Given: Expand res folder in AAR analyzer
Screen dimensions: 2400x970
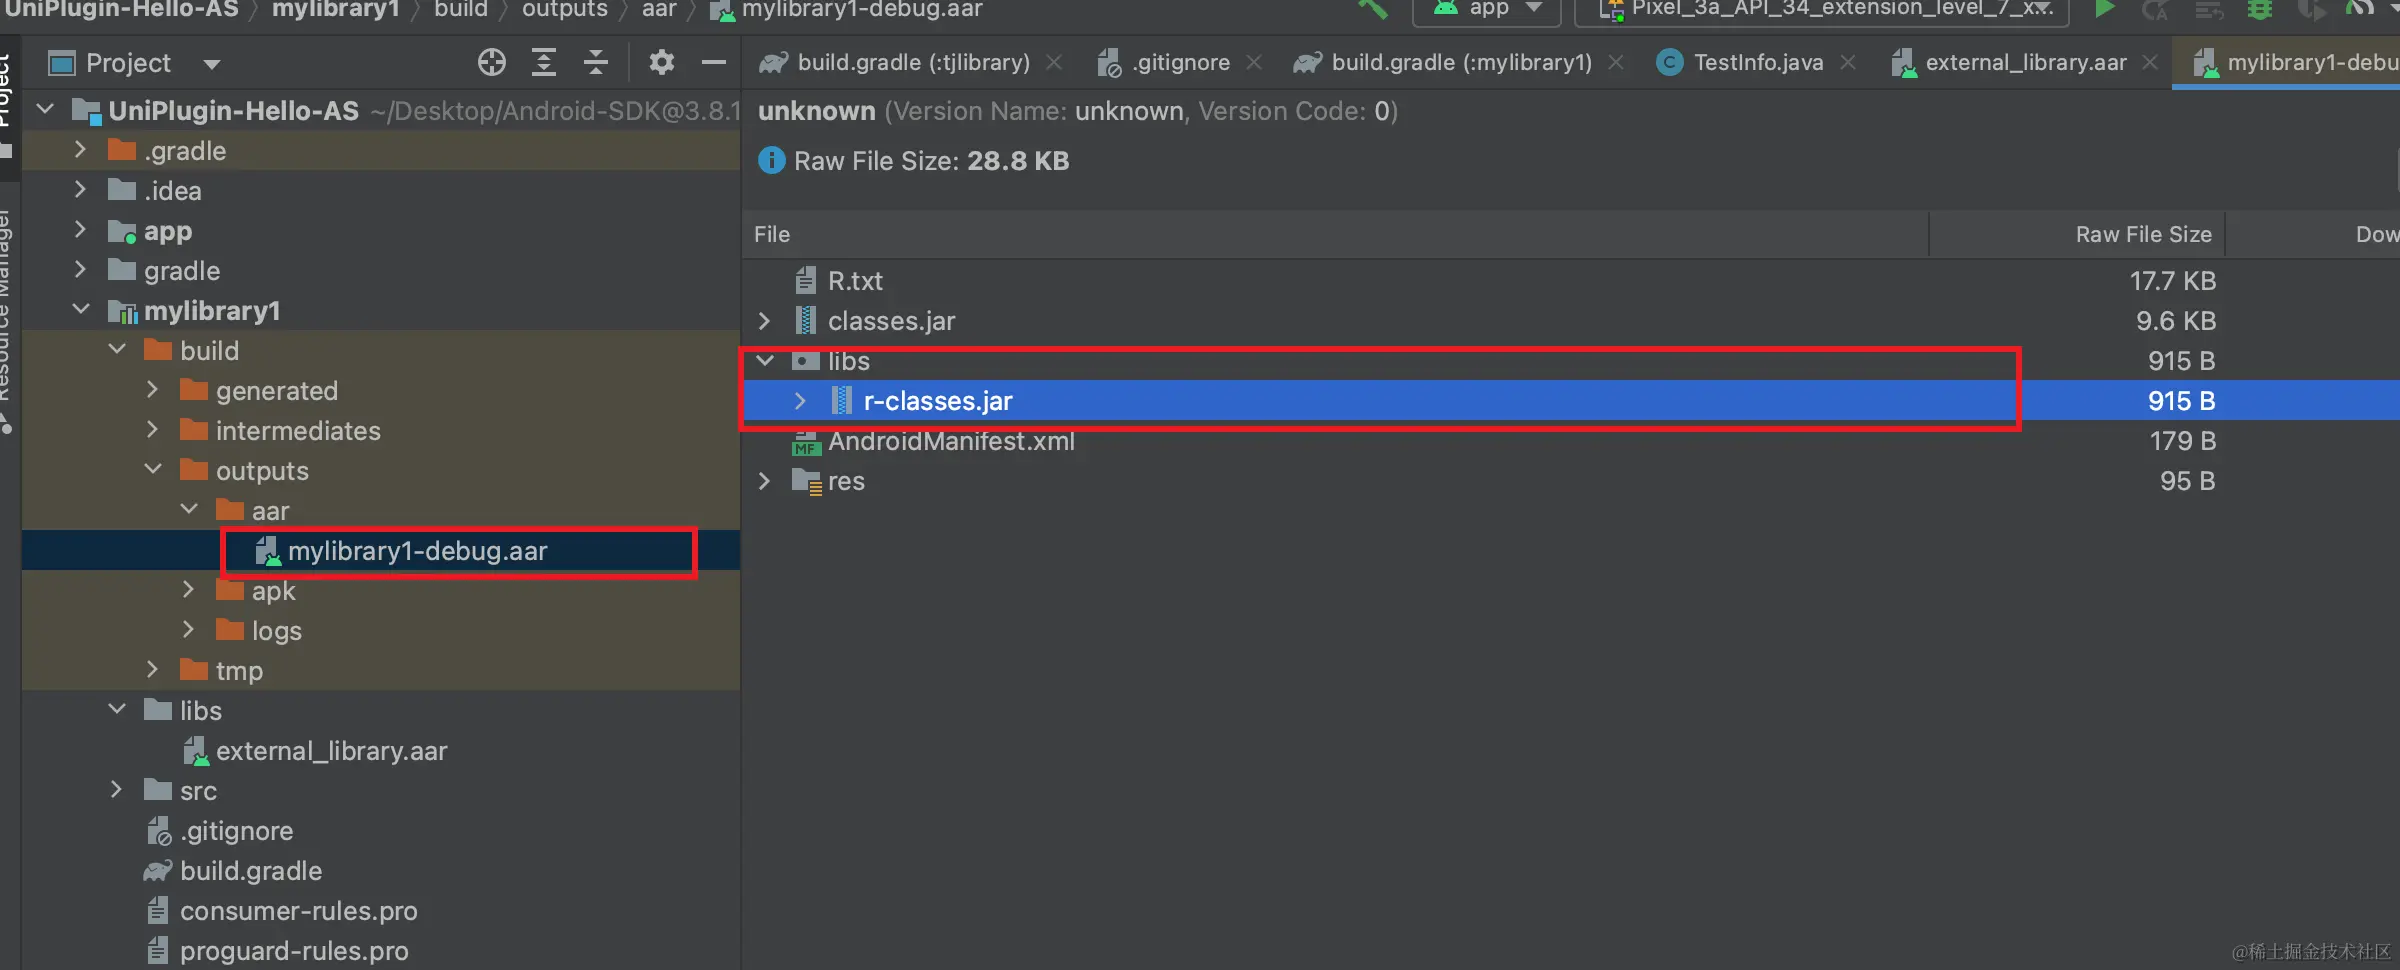Looking at the screenshot, I should tap(765, 481).
